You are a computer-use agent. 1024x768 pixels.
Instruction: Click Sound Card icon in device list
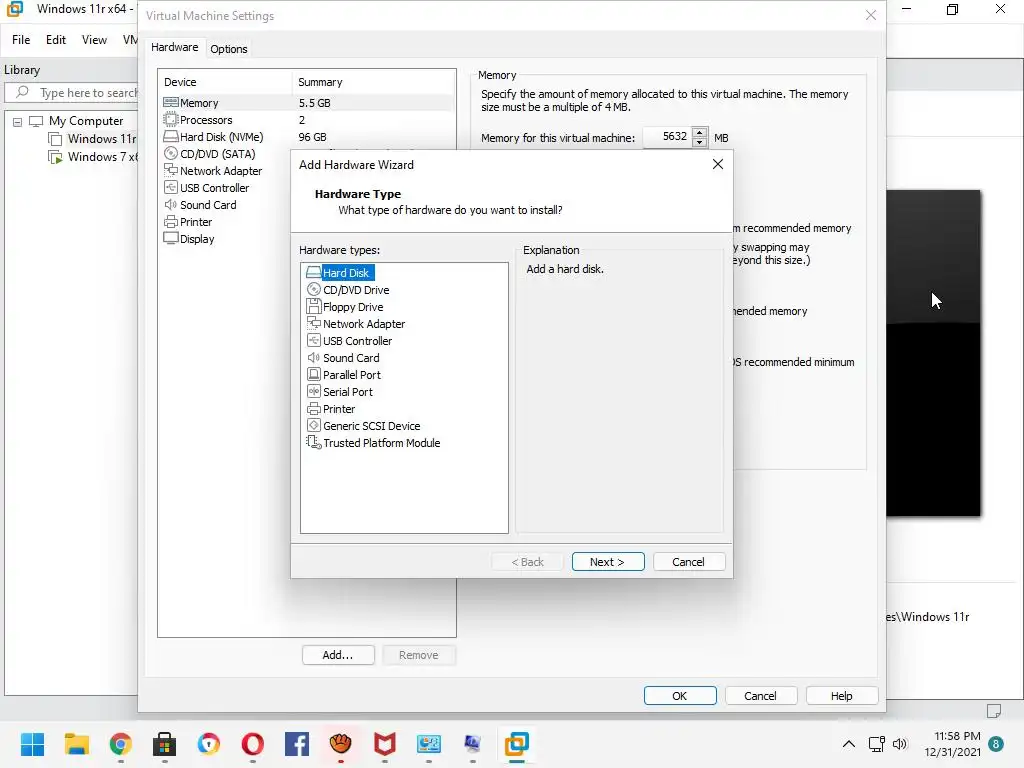[170, 204]
